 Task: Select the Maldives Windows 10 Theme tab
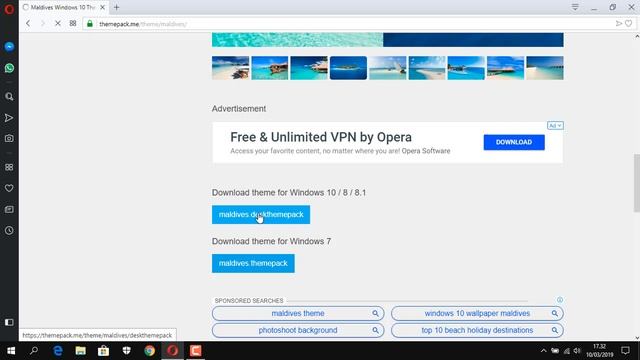click(64, 7)
